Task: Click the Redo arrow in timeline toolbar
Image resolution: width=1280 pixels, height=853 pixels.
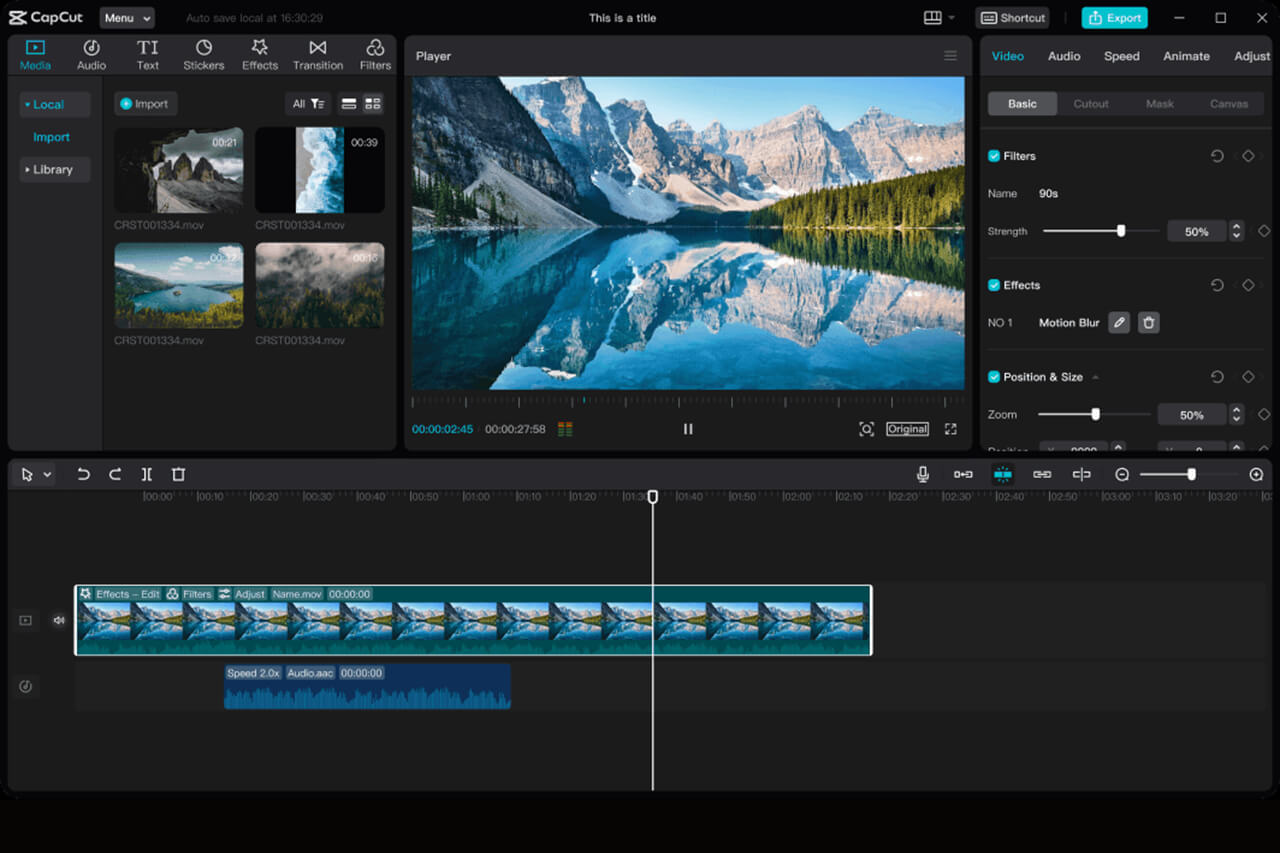Action: 115,474
